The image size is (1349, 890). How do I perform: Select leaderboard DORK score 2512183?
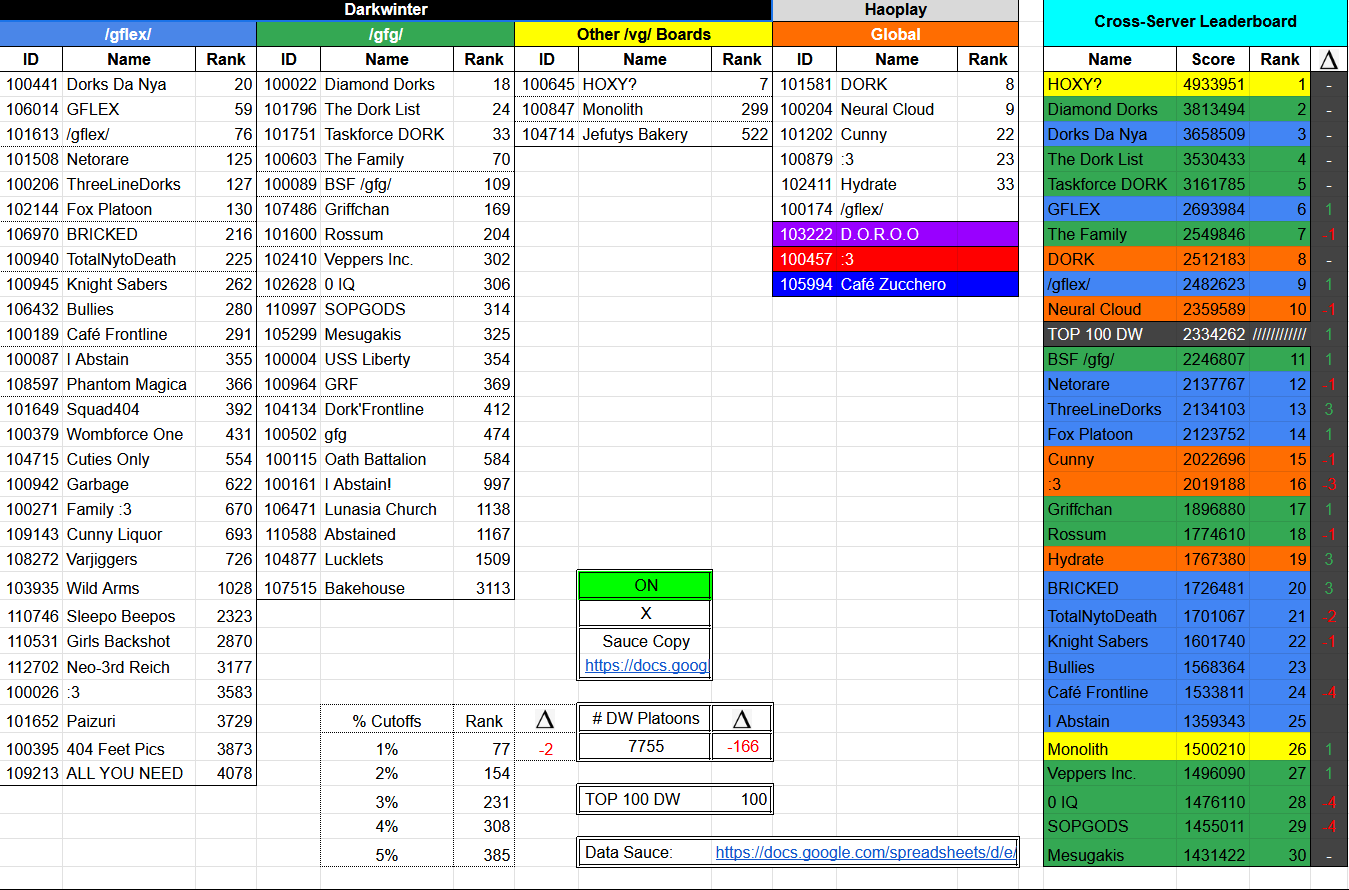(x=1213, y=259)
